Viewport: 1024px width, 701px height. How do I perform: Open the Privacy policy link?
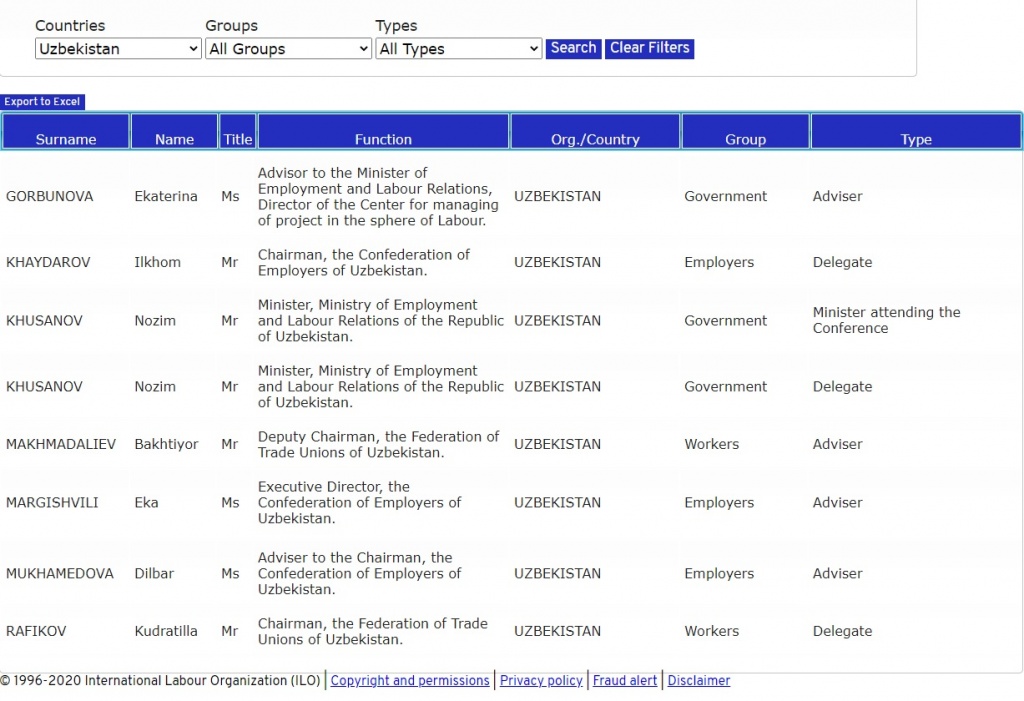tap(541, 681)
